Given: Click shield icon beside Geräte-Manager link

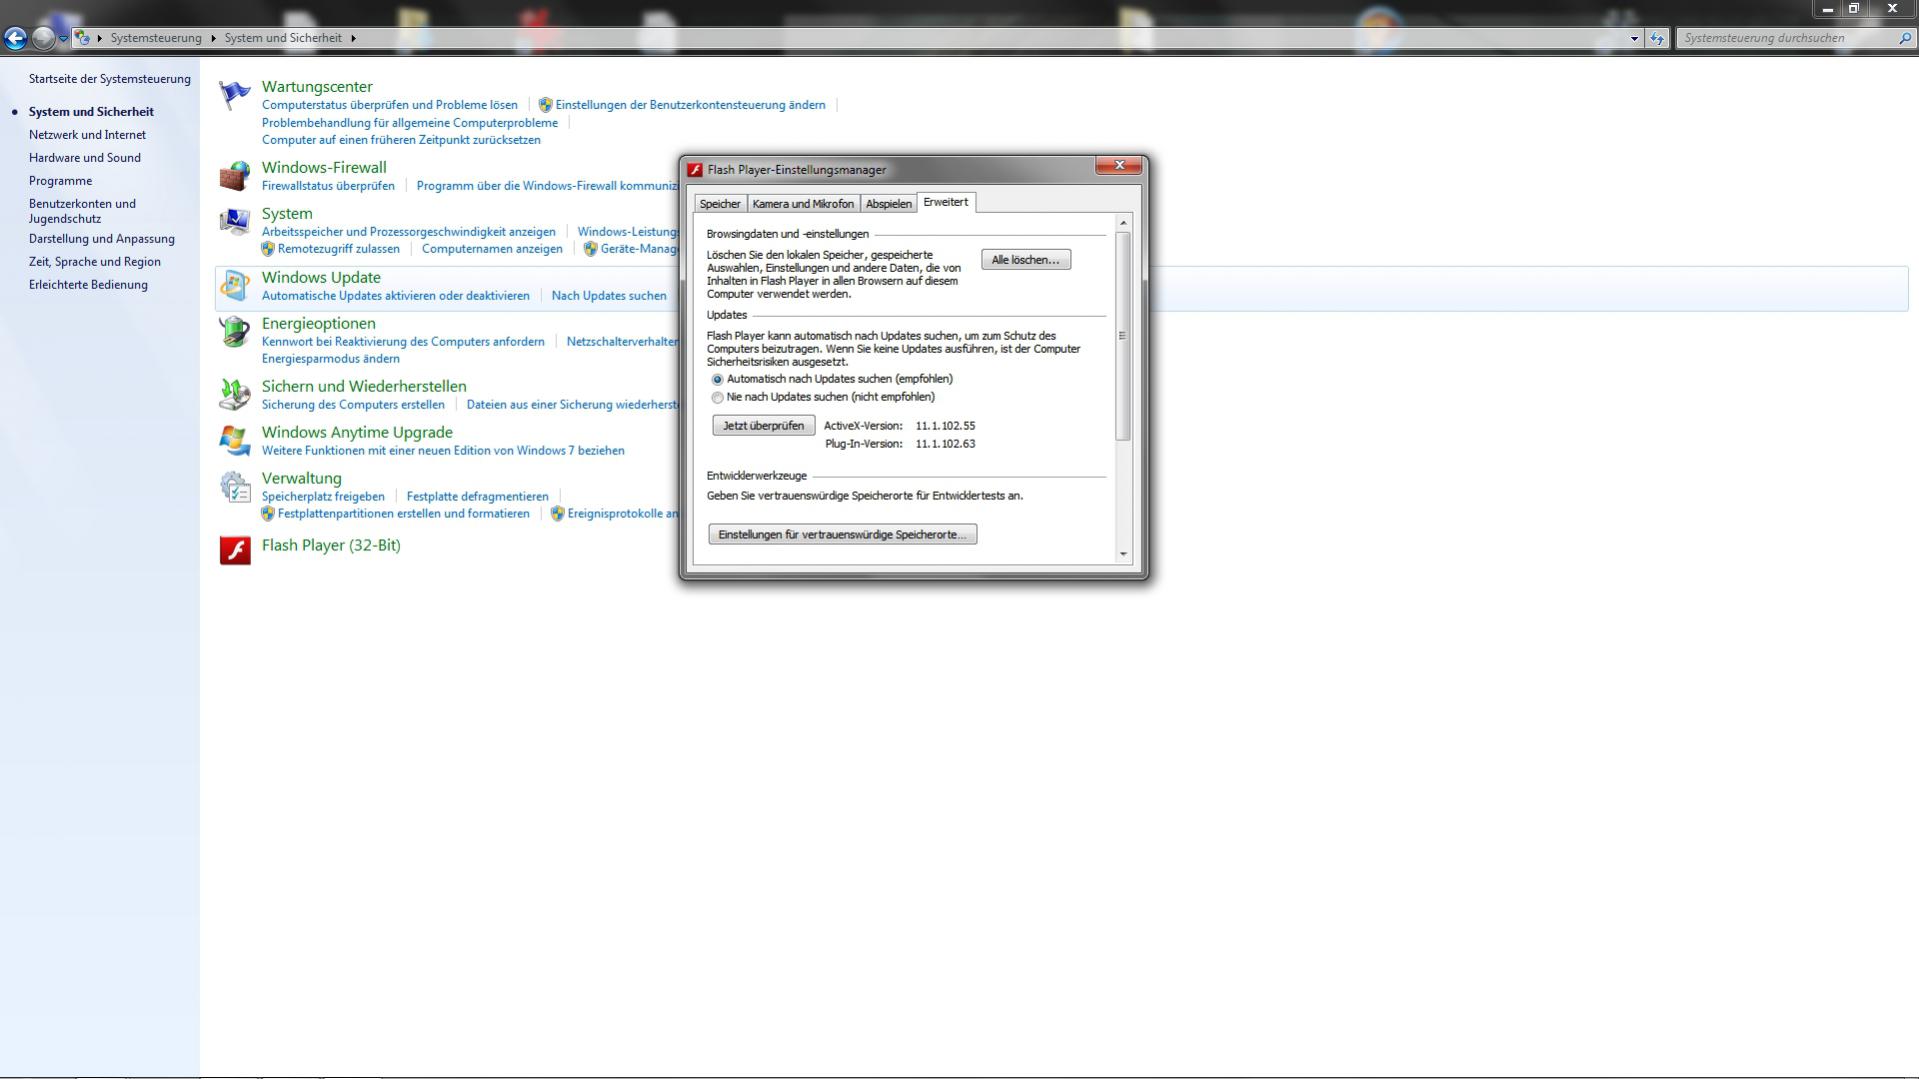Looking at the screenshot, I should [591, 249].
